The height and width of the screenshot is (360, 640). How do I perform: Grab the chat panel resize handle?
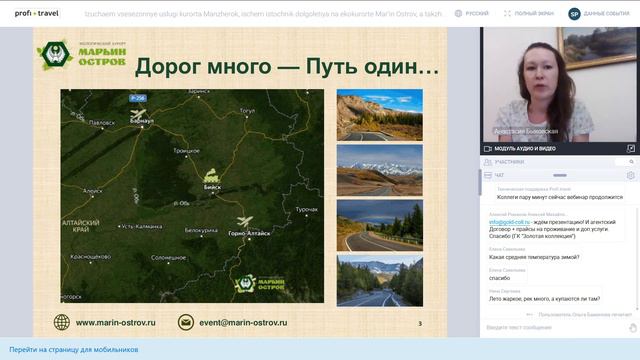pyautogui.click(x=560, y=176)
